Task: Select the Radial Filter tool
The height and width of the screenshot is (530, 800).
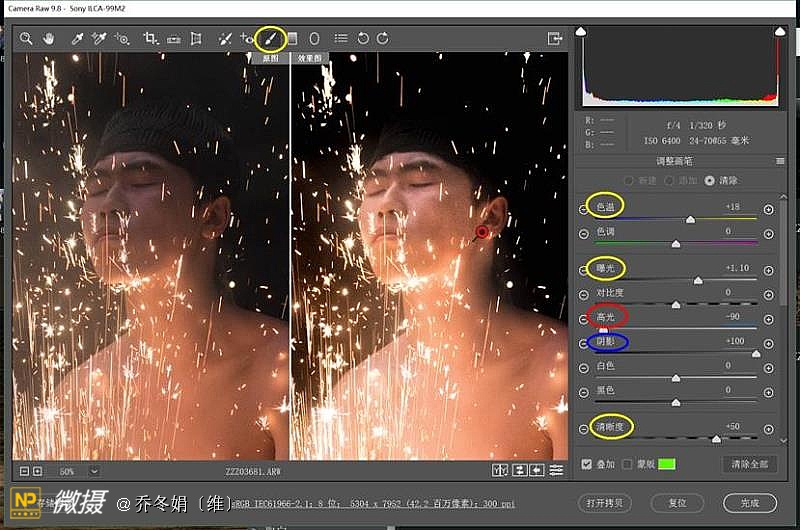Action: point(314,39)
